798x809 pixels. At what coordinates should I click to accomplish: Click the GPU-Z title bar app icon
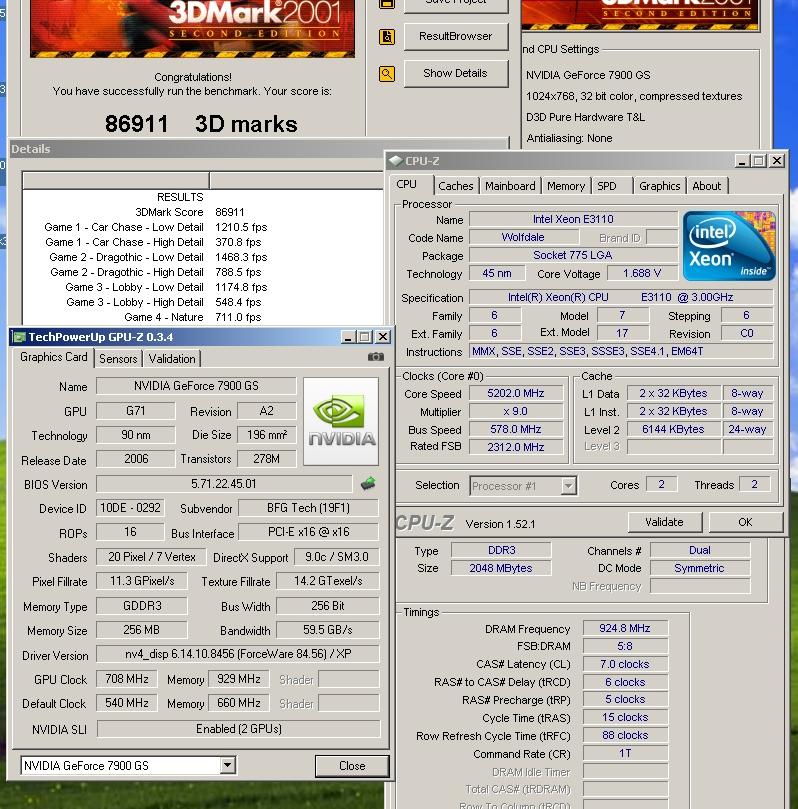click(x=20, y=337)
